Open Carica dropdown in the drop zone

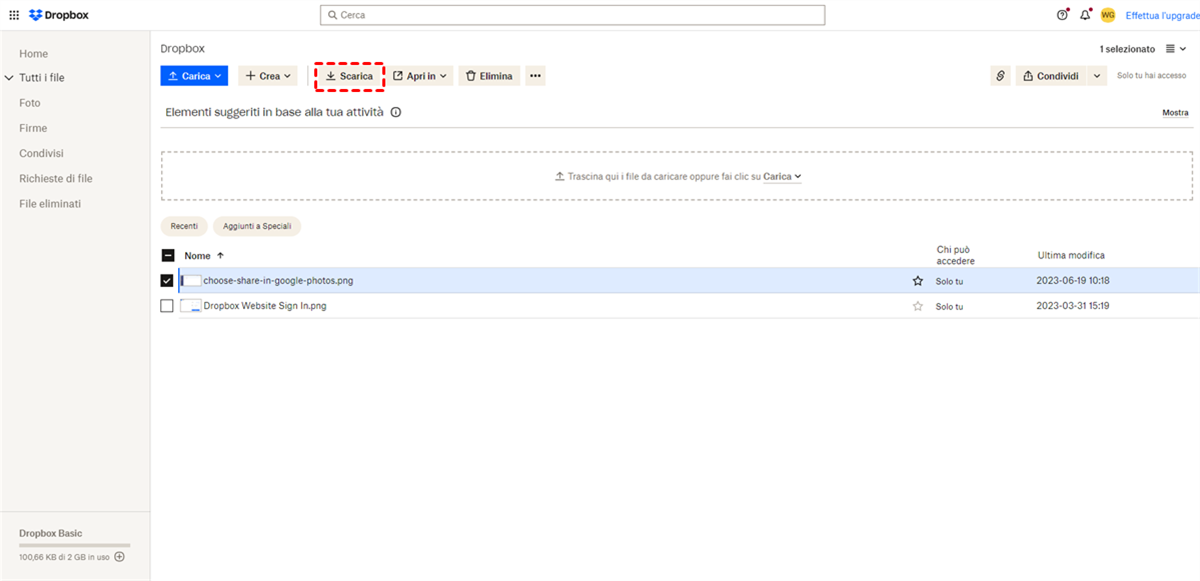point(782,176)
